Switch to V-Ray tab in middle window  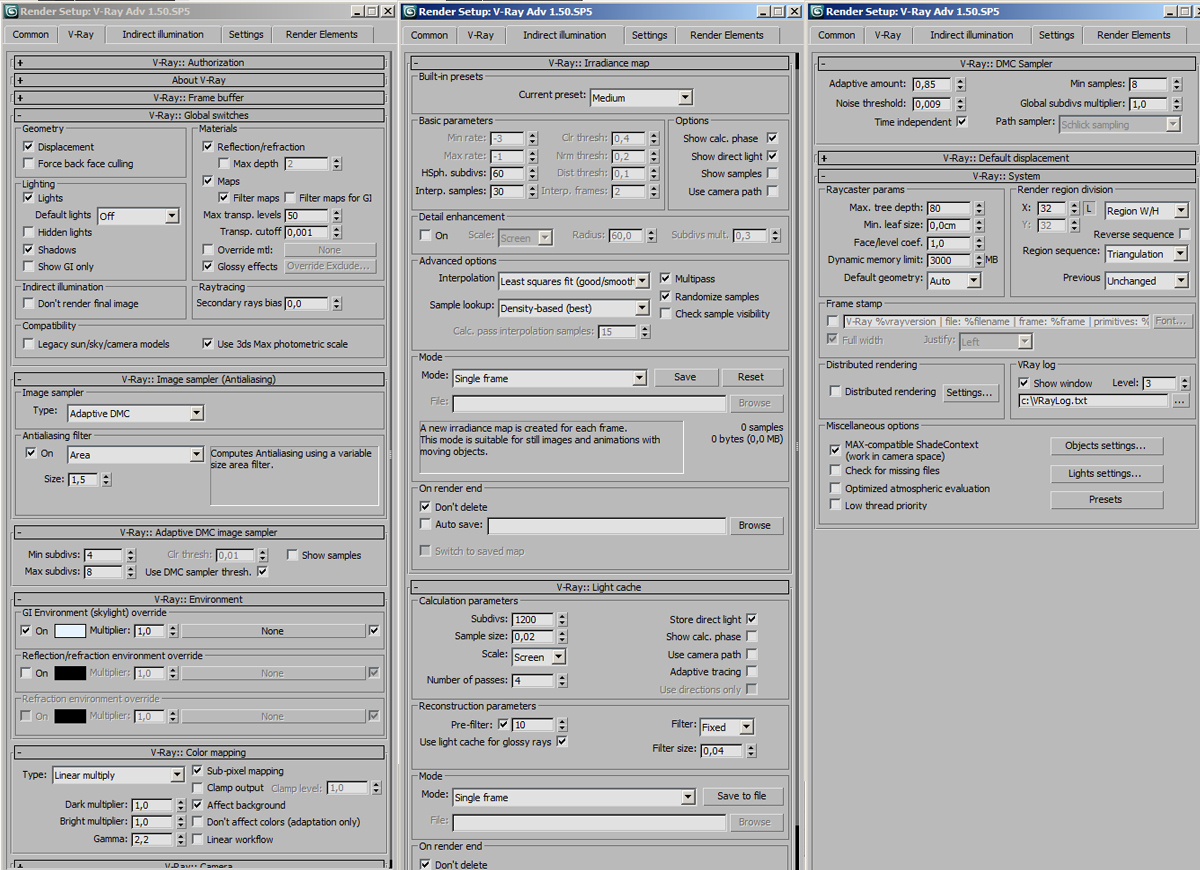coord(480,35)
